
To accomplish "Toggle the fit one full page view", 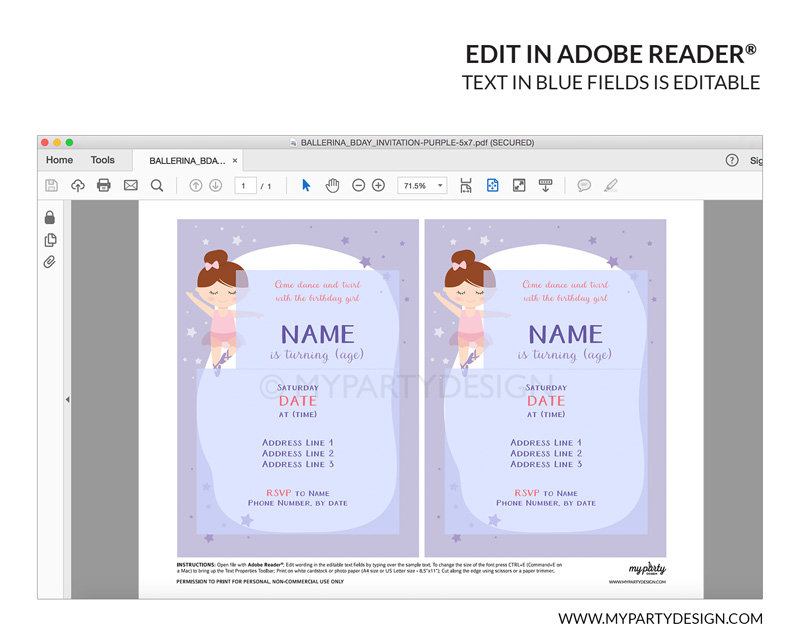I will [x=492, y=185].
